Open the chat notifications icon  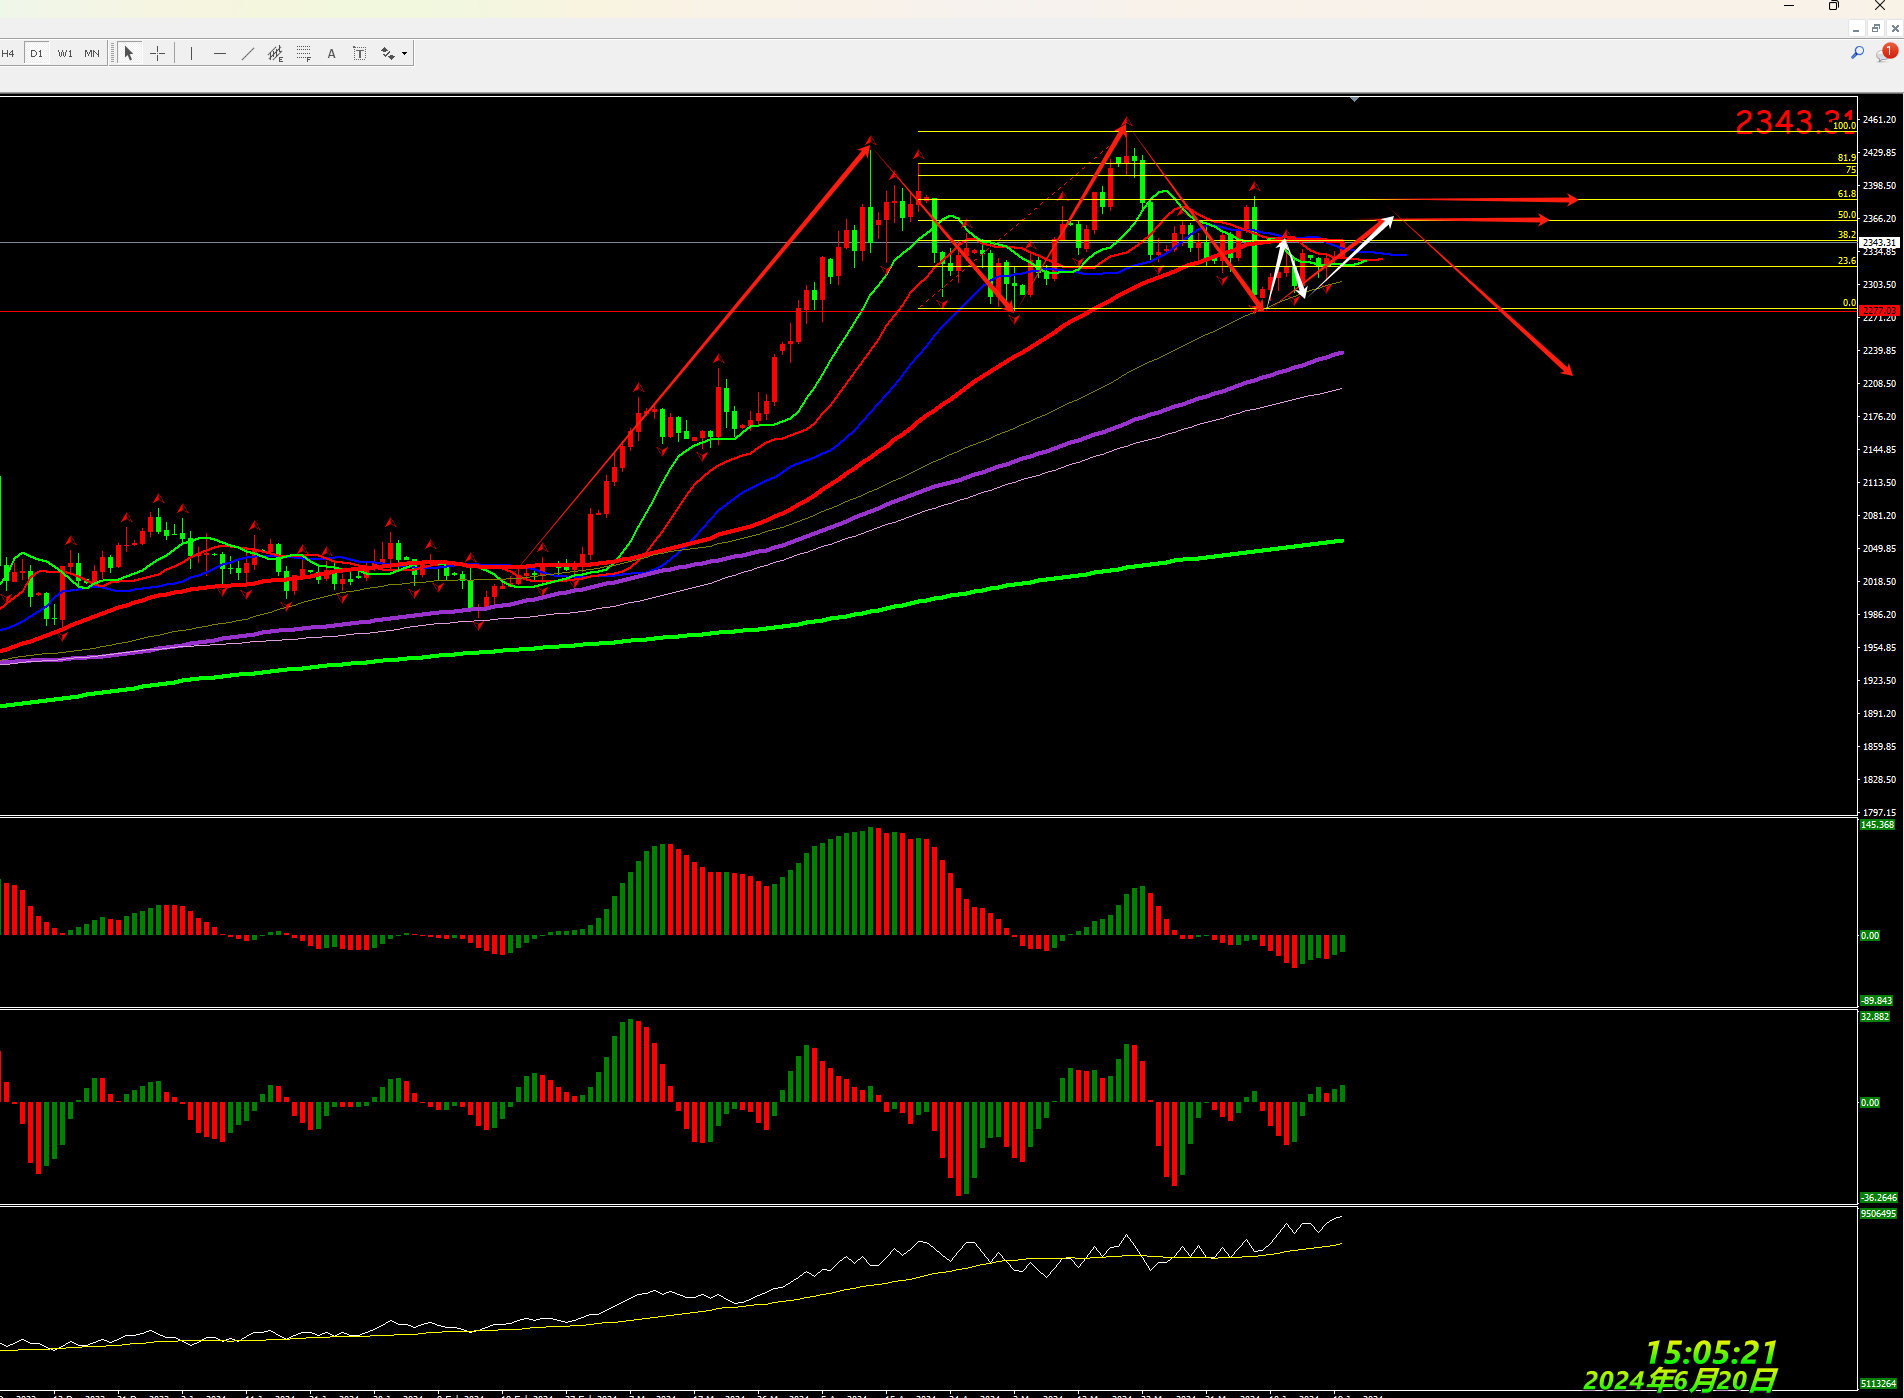(x=1885, y=53)
